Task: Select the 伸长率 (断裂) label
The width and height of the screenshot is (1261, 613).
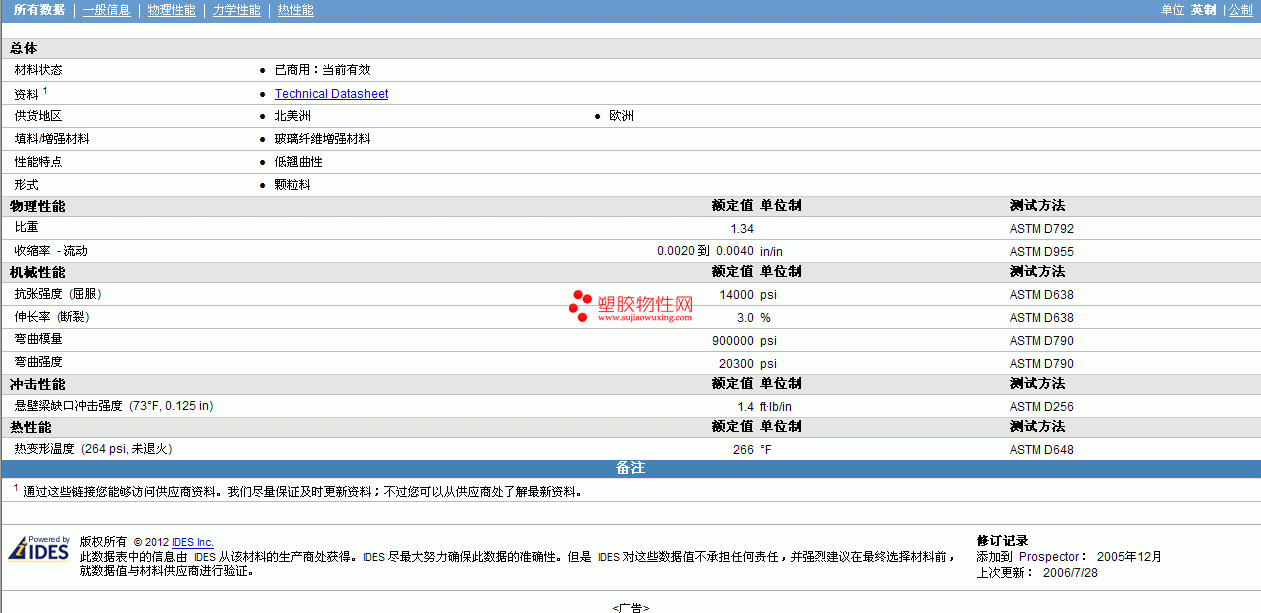Action: (52, 317)
